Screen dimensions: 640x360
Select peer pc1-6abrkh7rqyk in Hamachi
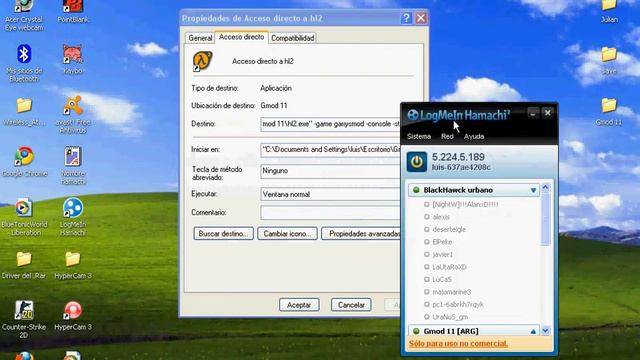(x=458, y=304)
